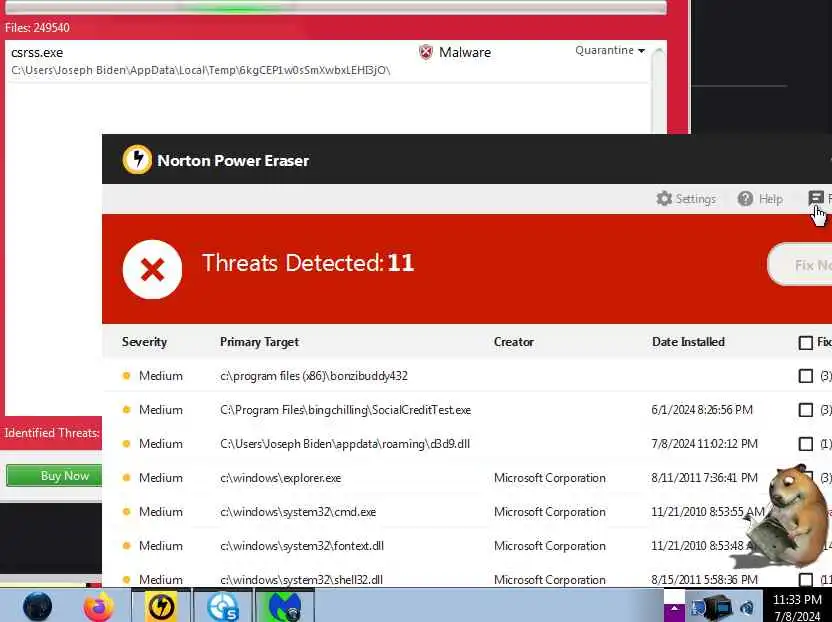Image resolution: width=832 pixels, height=622 pixels.
Task: Open Quarantine dropdown for csrss.exe
Action: pyautogui.click(x=610, y=50)
